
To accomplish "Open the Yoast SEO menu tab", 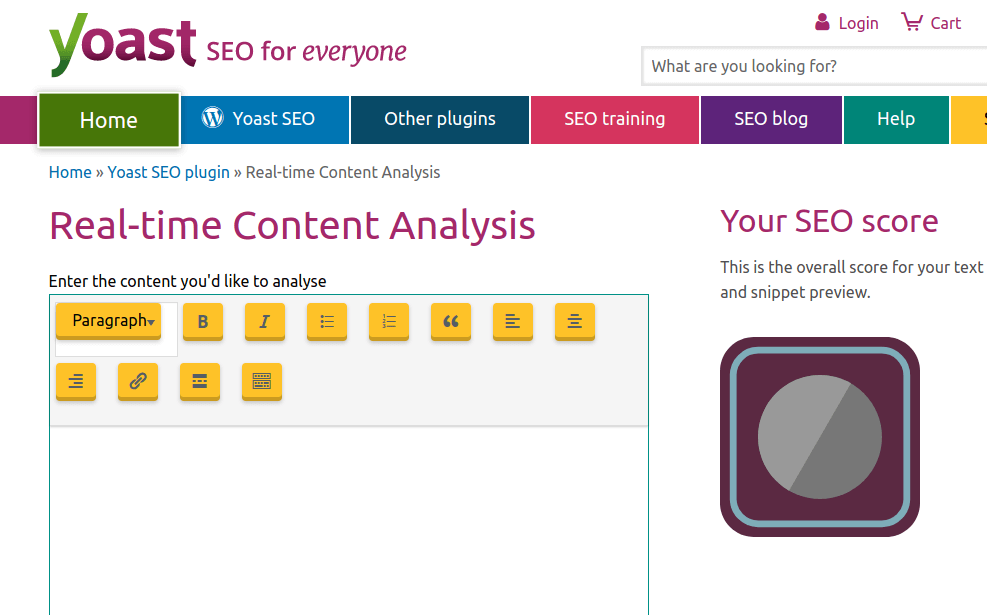I will (266, 120).
